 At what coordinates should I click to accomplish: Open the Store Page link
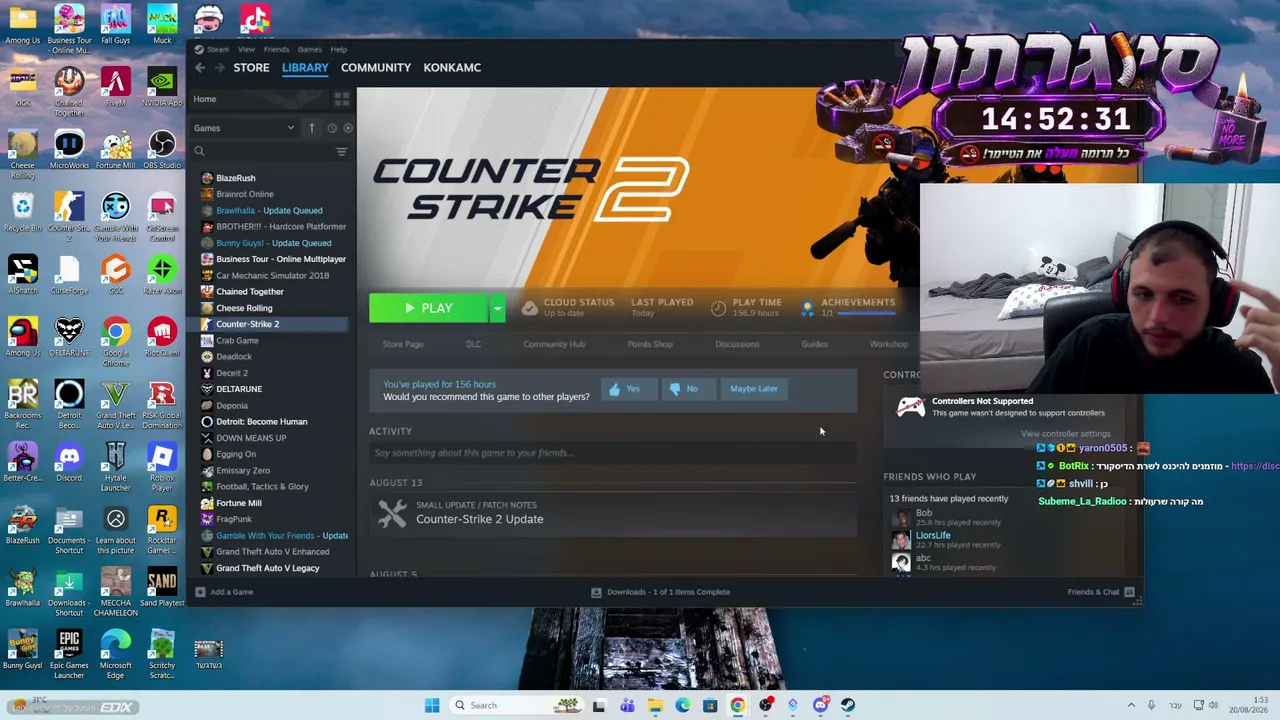pyautogui.click(x=403, y=345)
